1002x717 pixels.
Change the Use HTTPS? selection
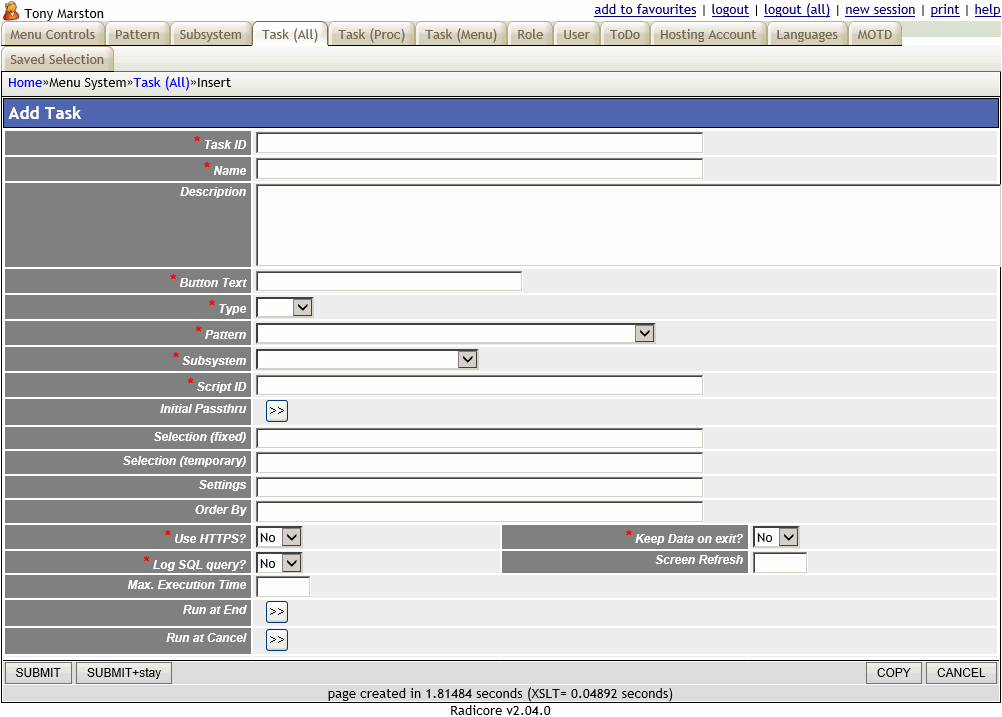point(279,538)
